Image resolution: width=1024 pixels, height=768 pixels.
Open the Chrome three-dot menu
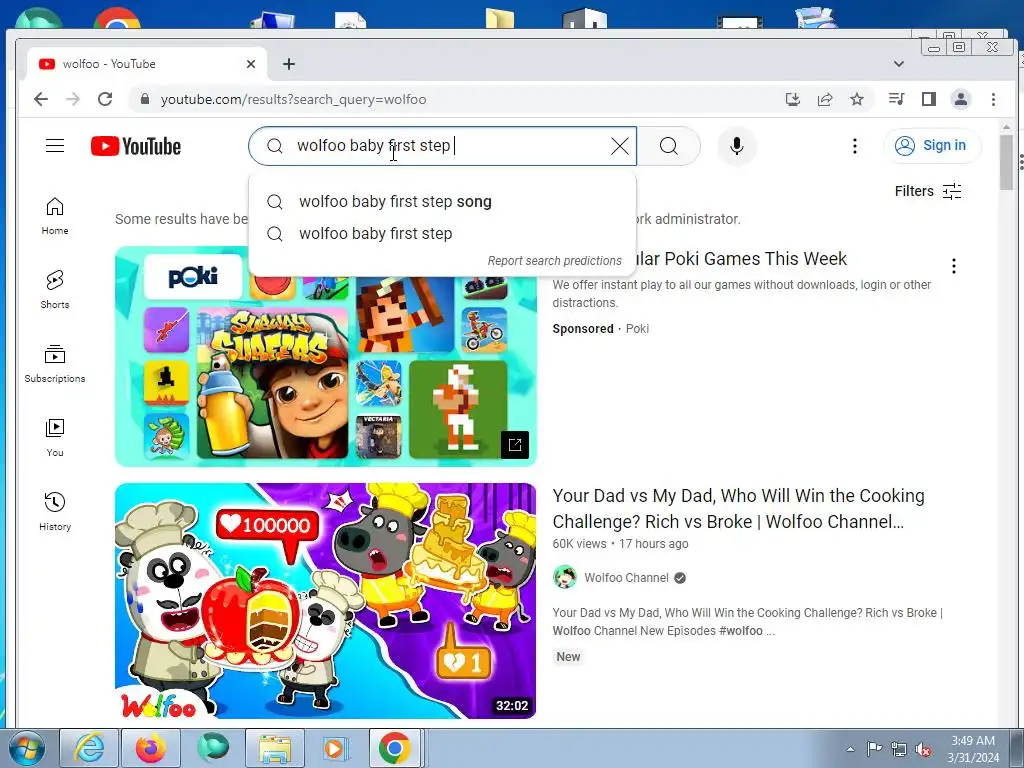993,99
